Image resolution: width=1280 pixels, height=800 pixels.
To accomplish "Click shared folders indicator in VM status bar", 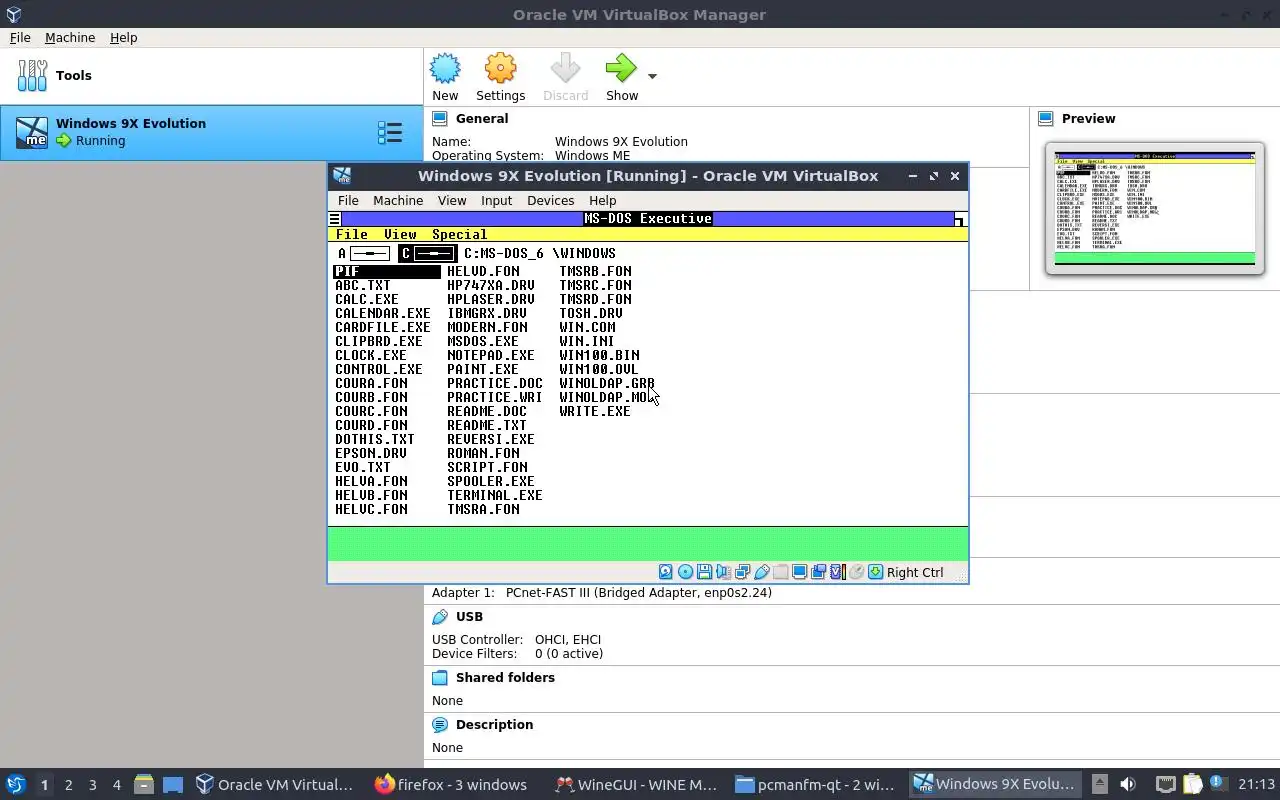I will tap(780, 572).
